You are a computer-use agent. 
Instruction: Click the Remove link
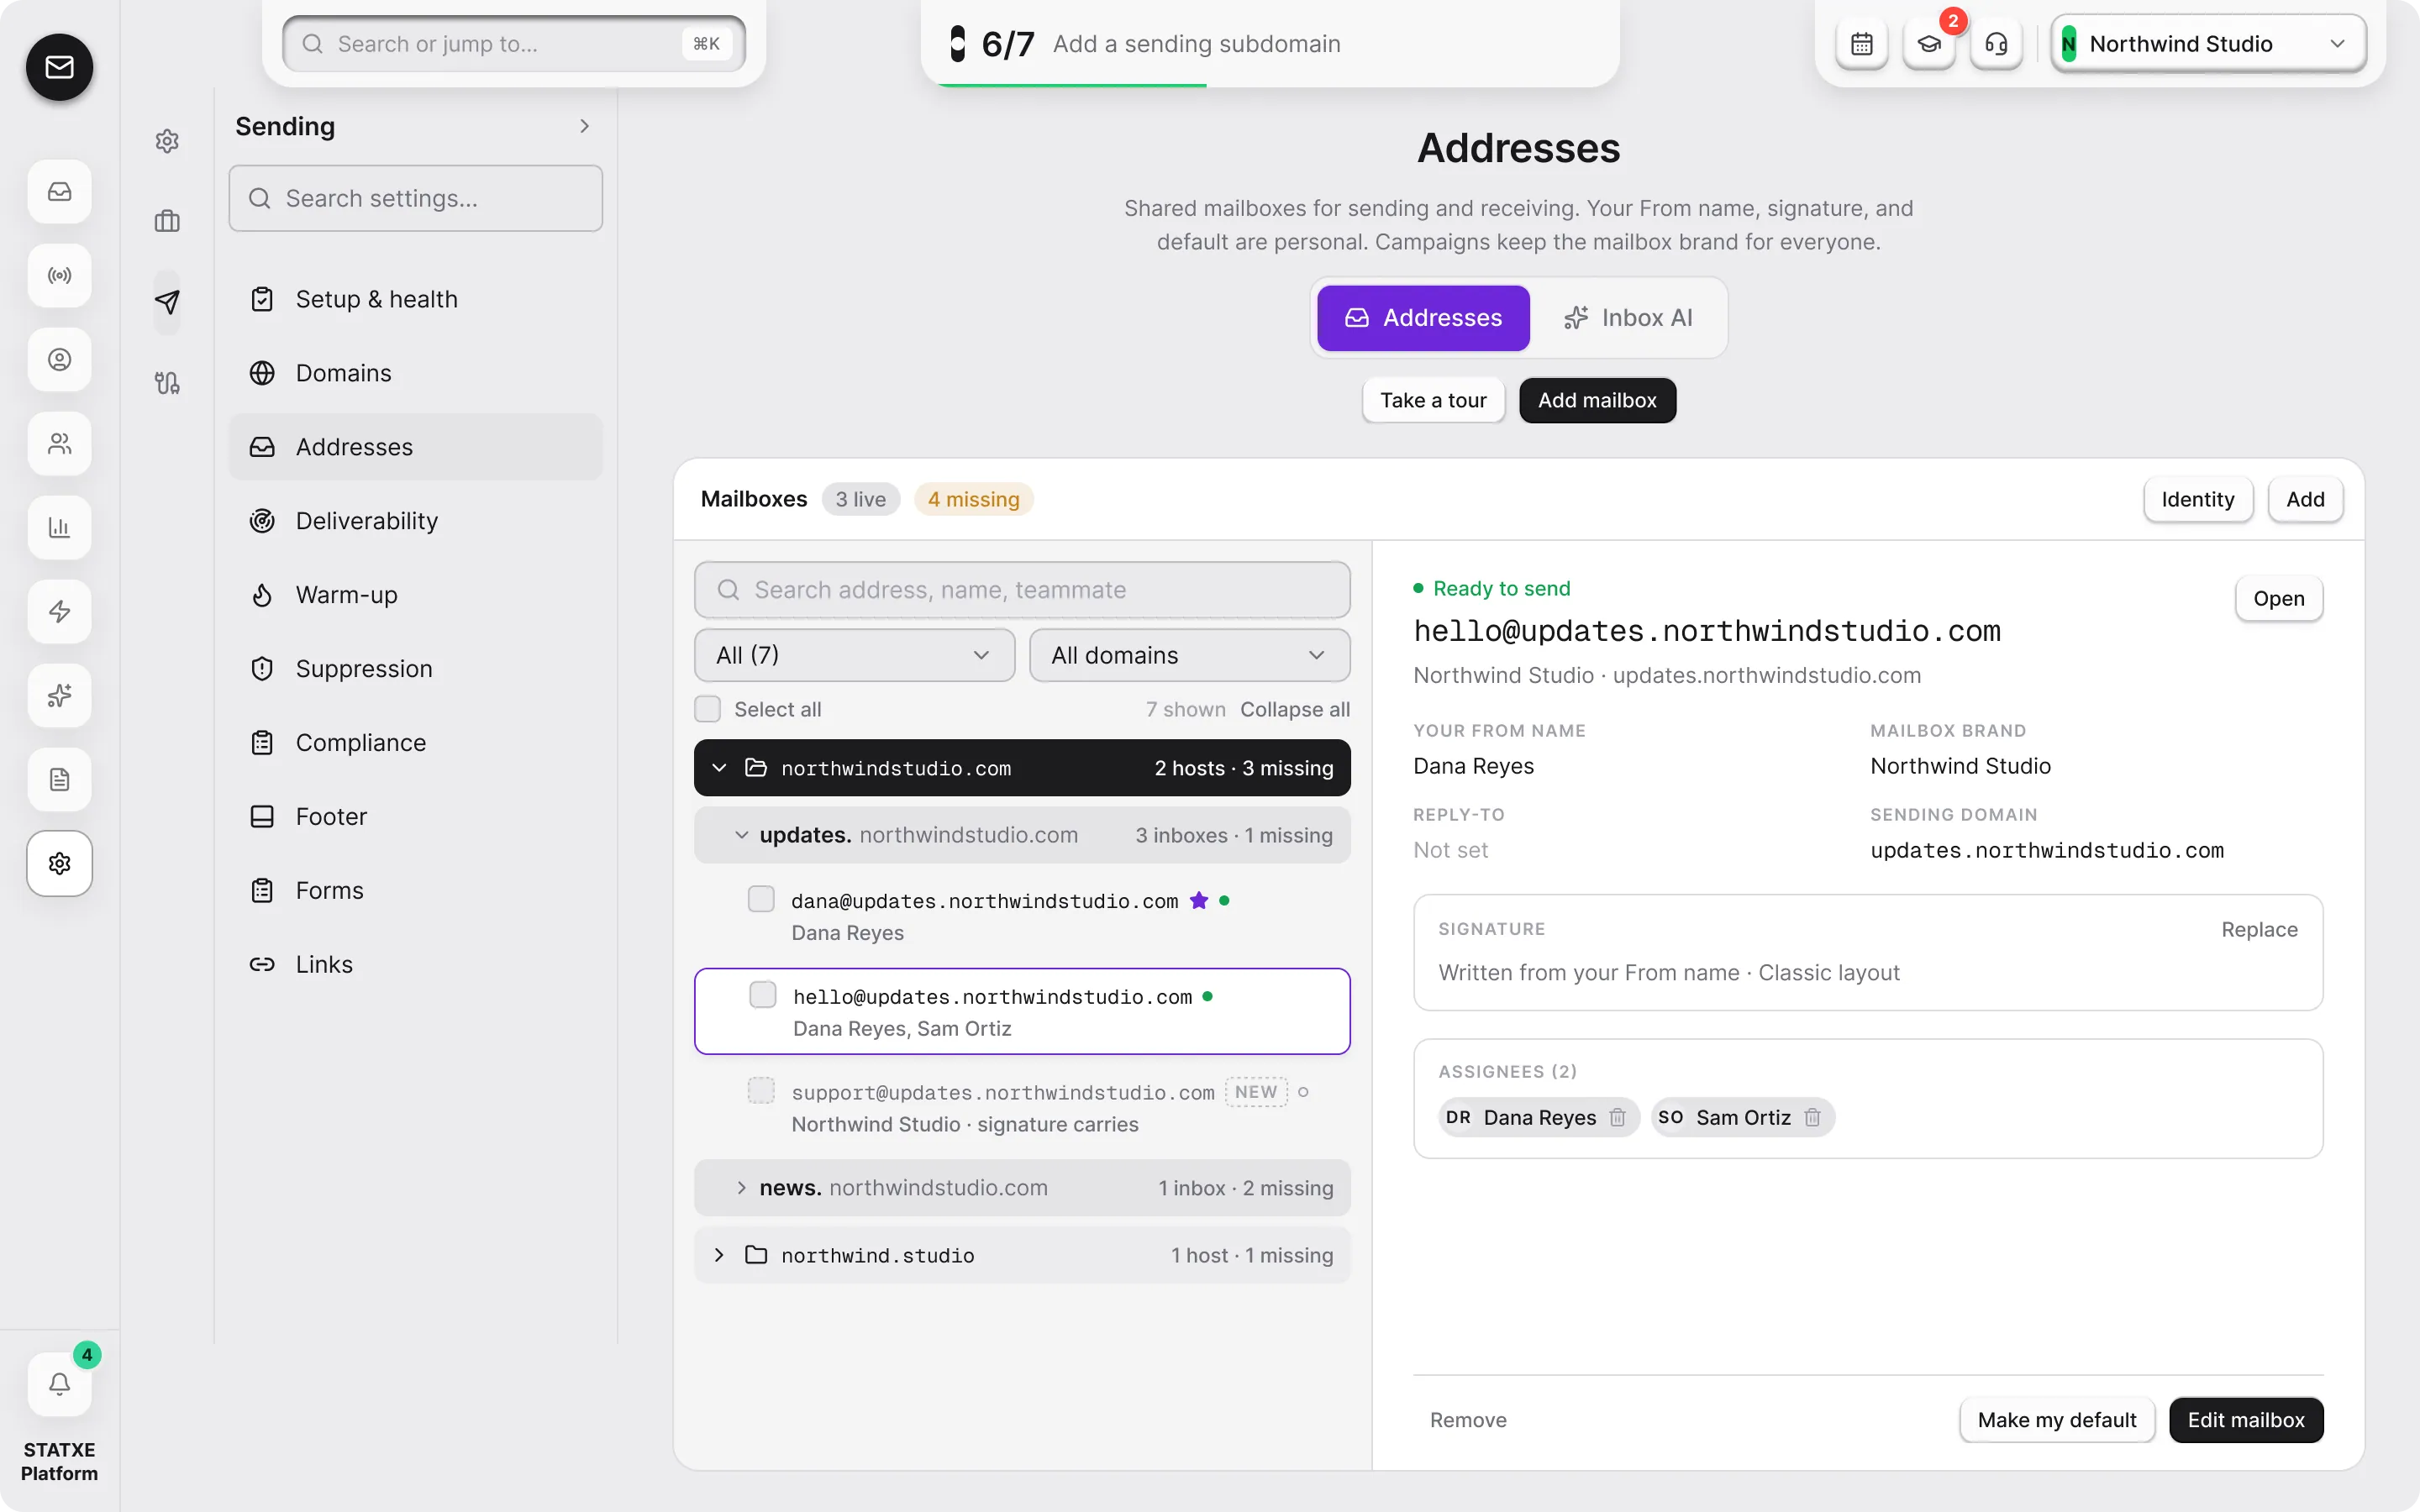[x=1468, y=1420]
